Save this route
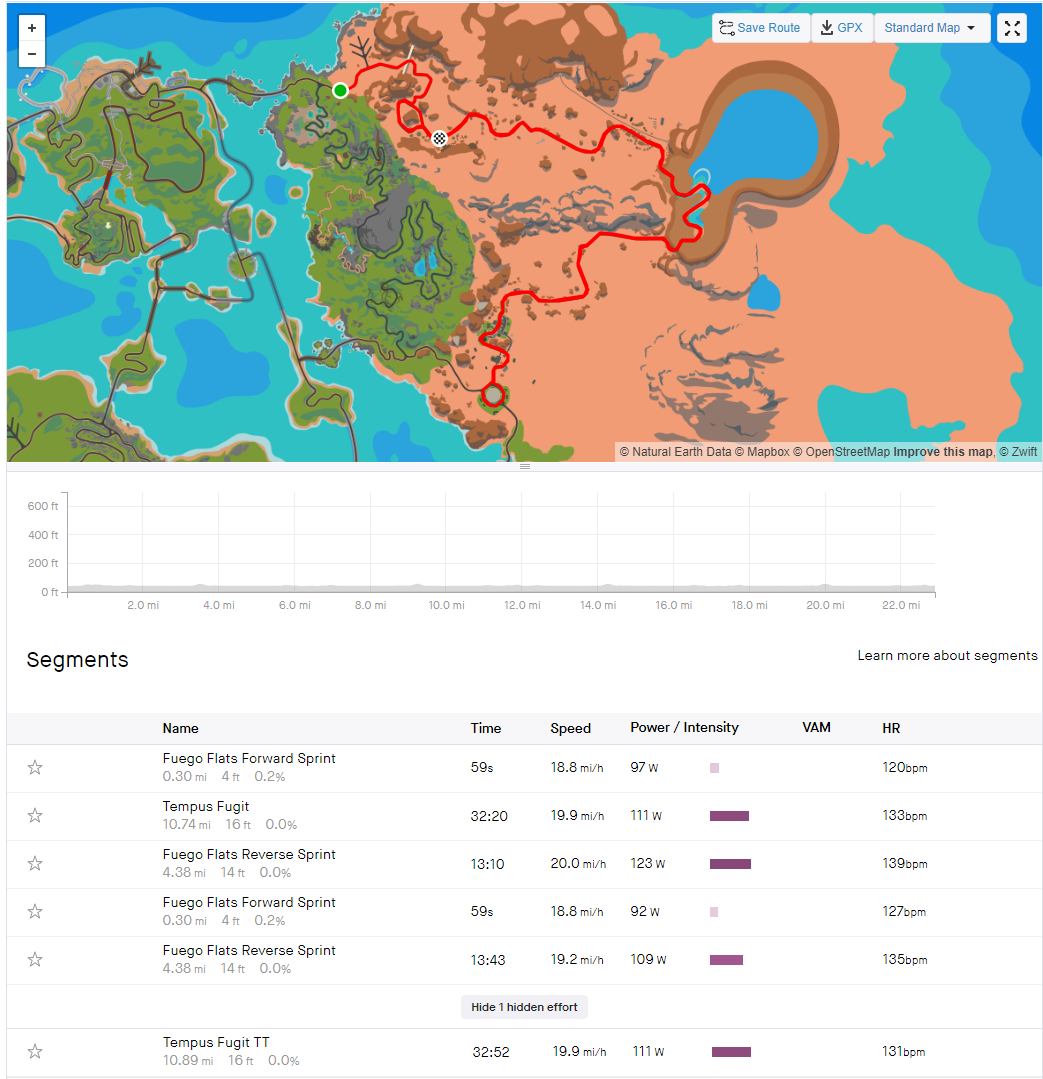This screenshot has height=1079, width=1043. [760, 28]
